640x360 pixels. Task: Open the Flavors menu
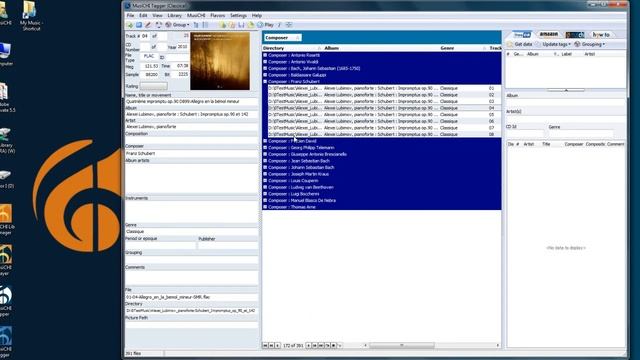click(218, 16)
